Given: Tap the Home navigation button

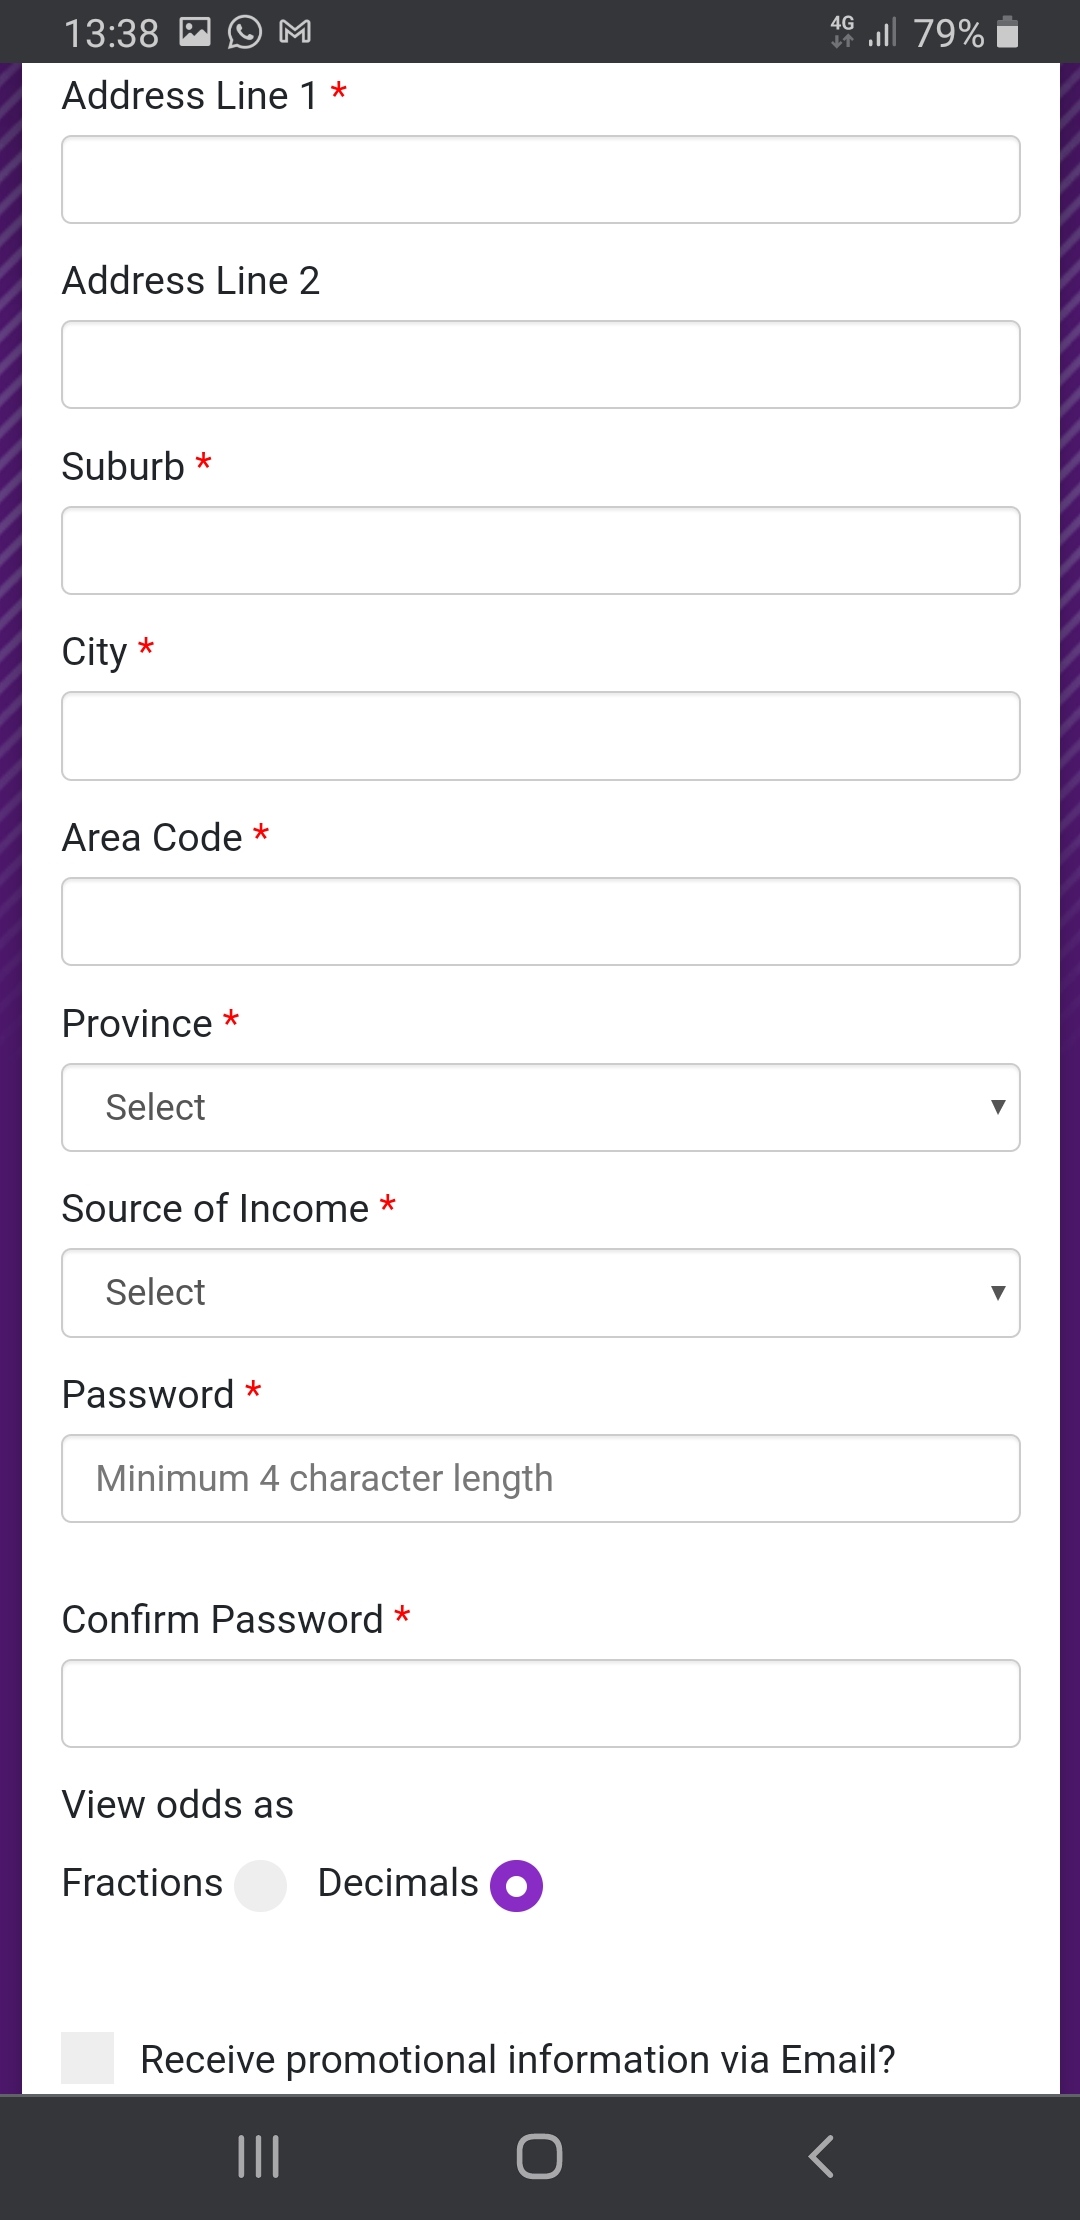Looking at the screenshot, I should click(x=539, y=2156).
